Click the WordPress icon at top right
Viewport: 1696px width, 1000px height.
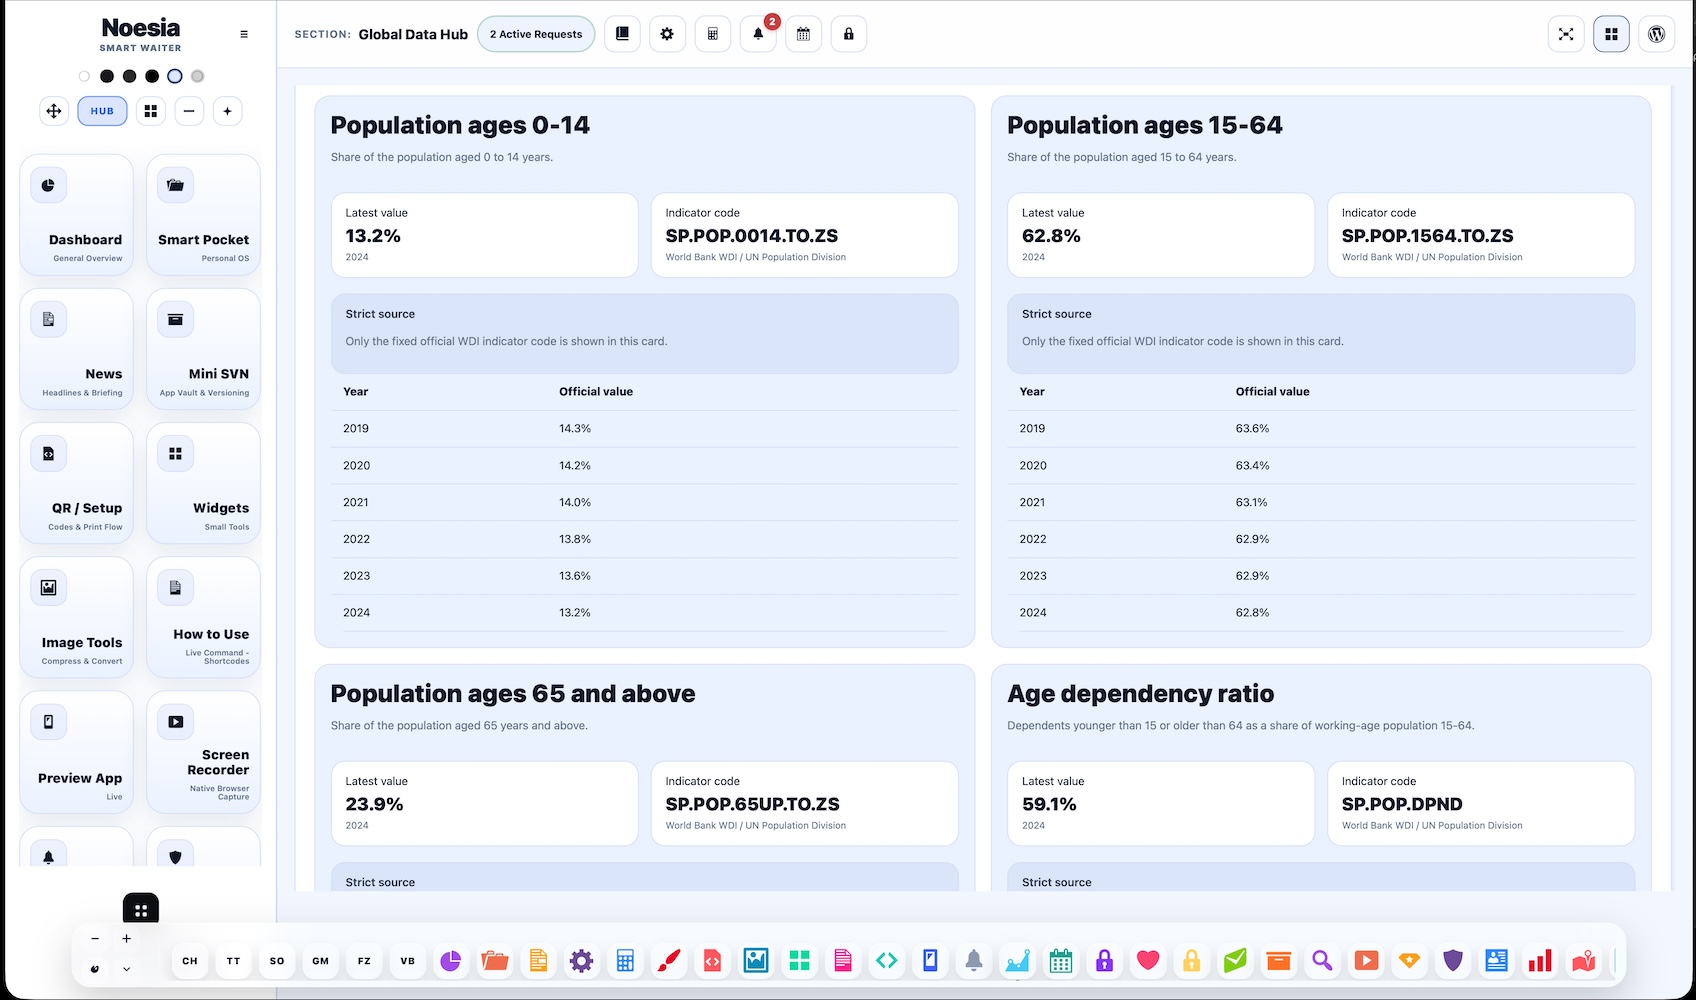pos(1656,34)
